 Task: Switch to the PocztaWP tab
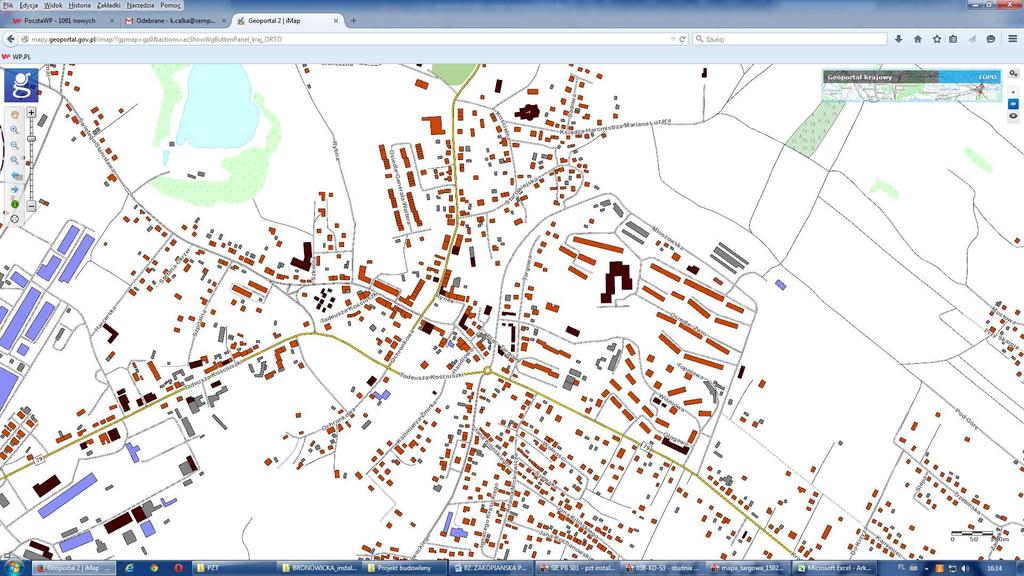click(x=62, y=21)
